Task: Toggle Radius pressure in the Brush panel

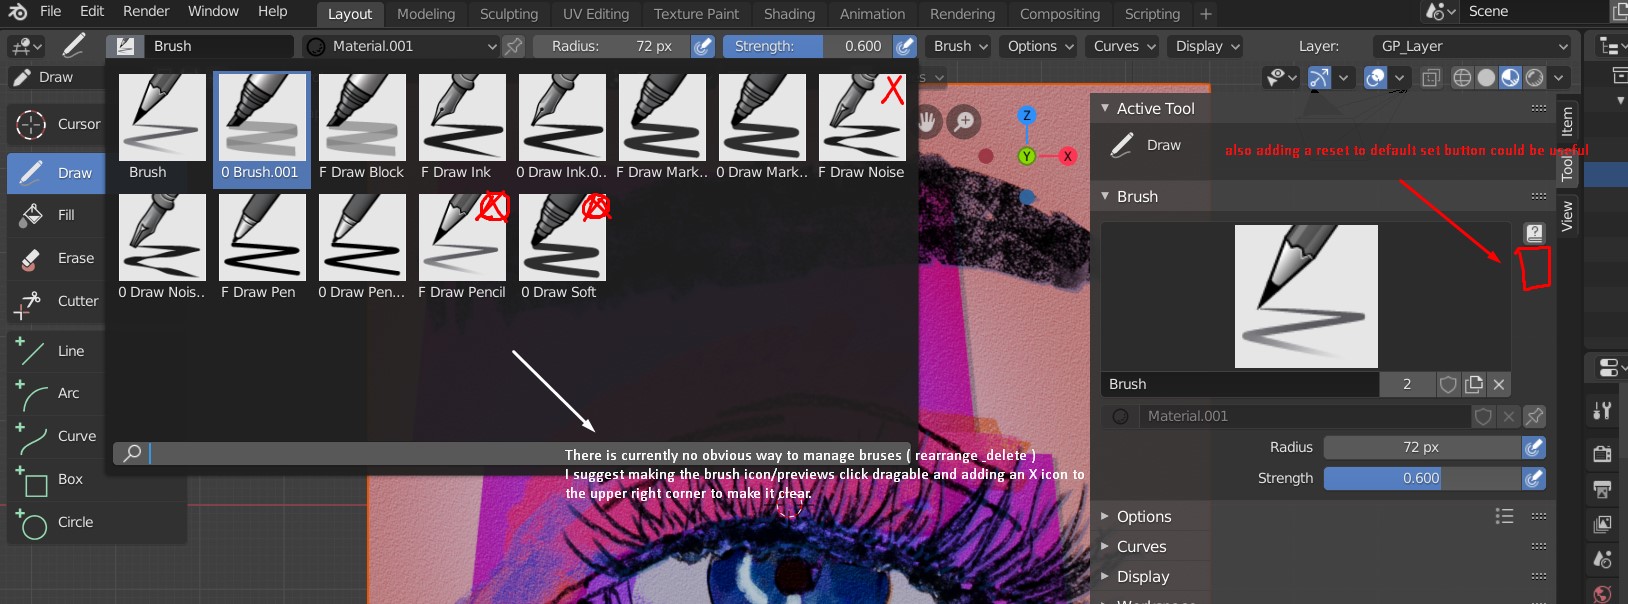Action: [1534, 447]
